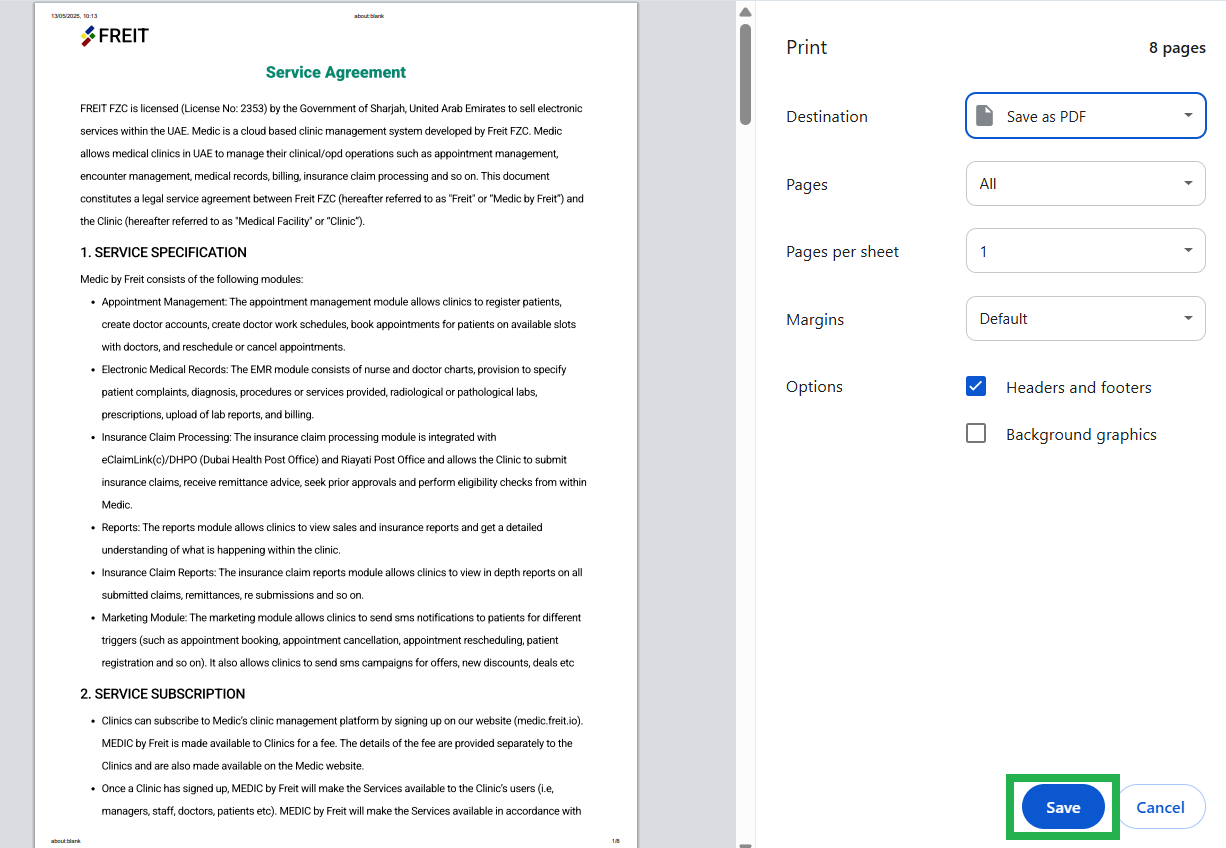
Task: Click the Headers and footers label
Action: [x=1079, y=387]
